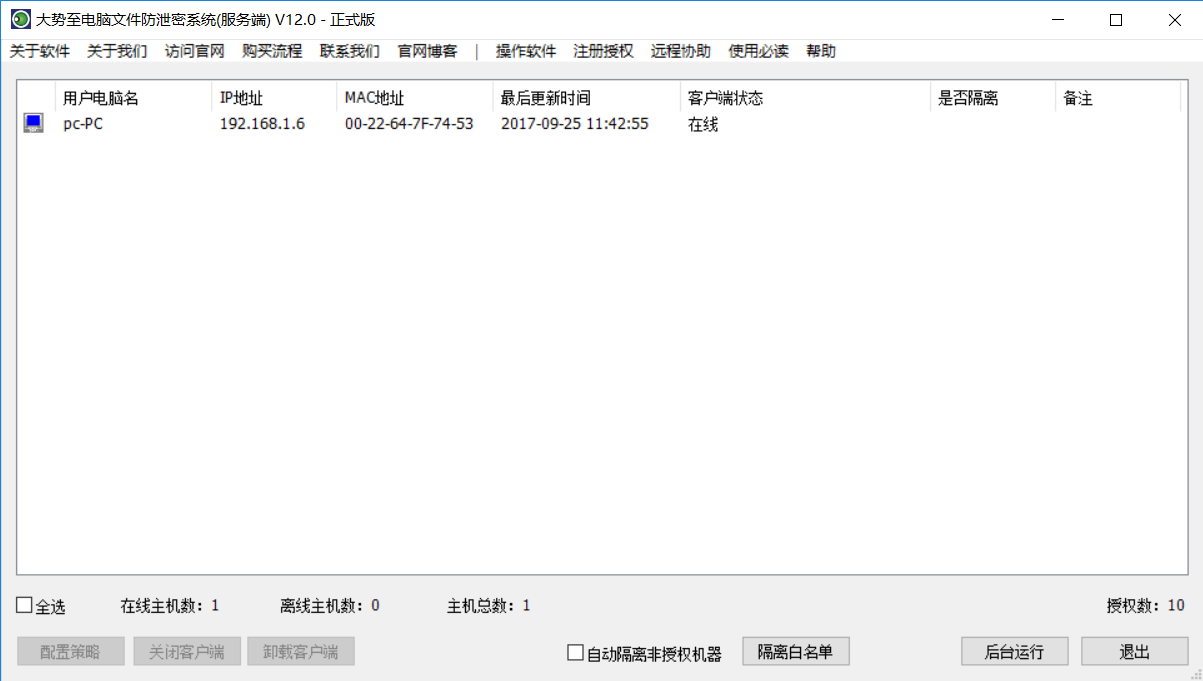Screen dimensions: 1203x681
Task: Open the 帮助 menu
Action: [x=821, y=51]
